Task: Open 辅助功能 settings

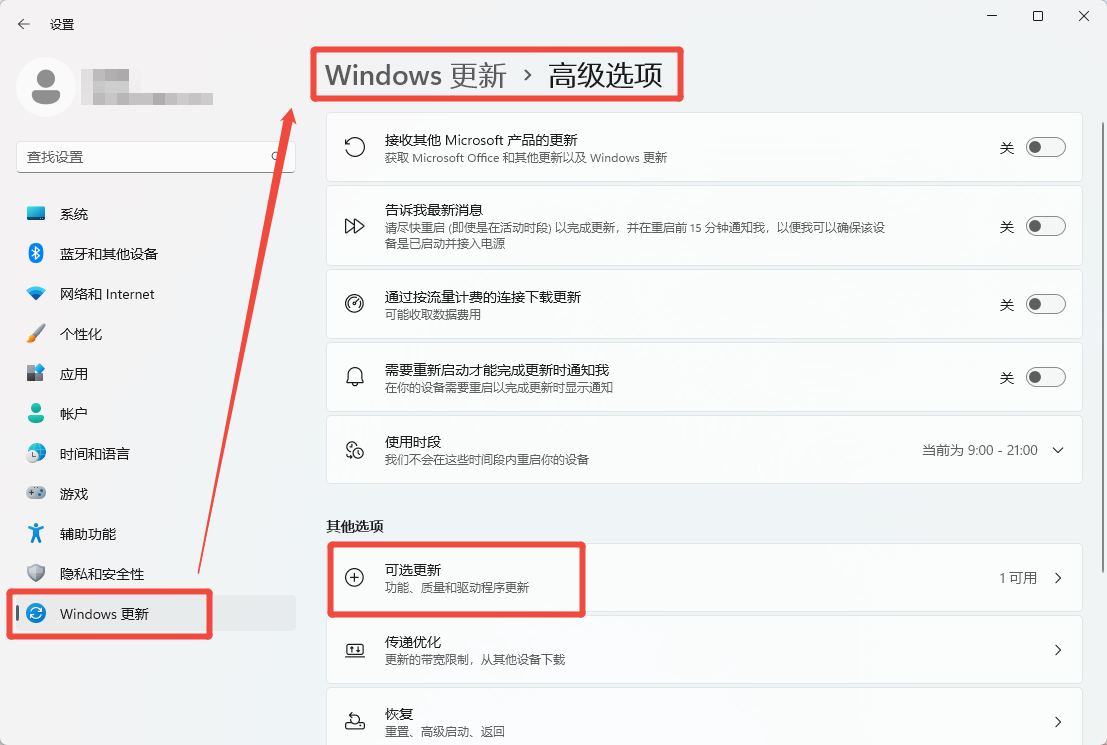Action: click(155, 533)
